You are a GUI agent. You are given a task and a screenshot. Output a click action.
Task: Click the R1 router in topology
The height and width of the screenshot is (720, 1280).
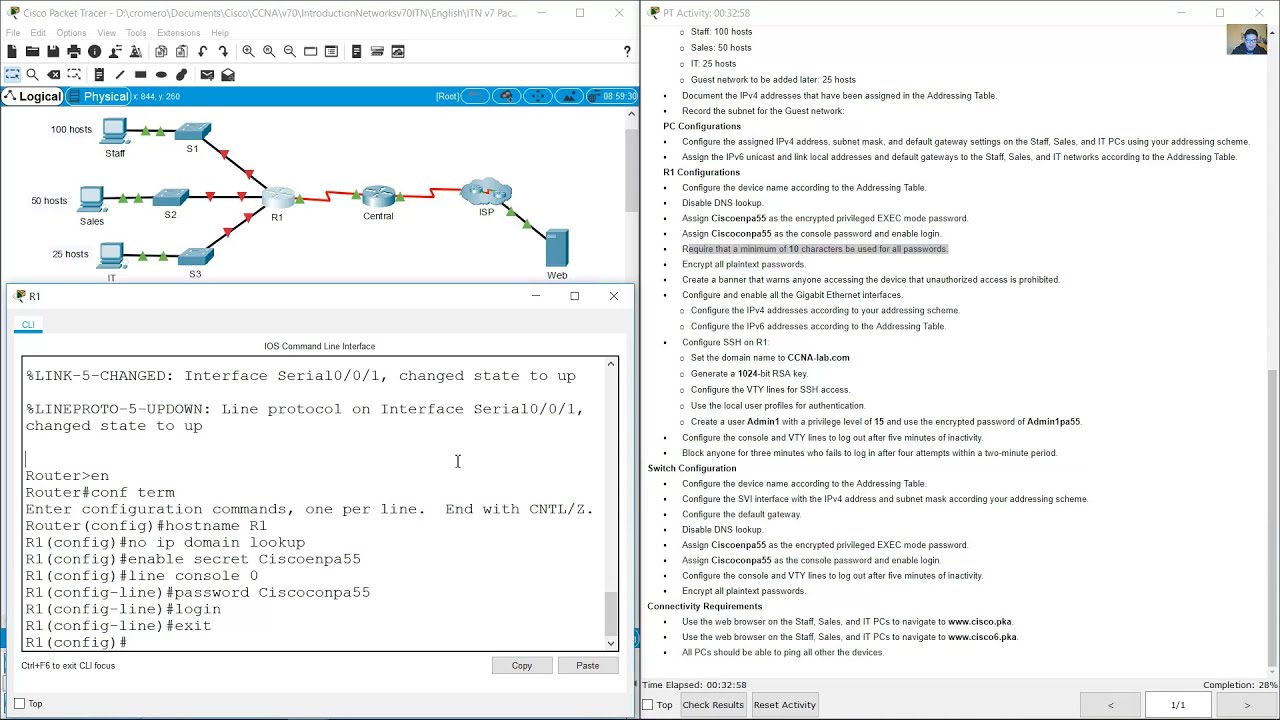pos(279,198)
